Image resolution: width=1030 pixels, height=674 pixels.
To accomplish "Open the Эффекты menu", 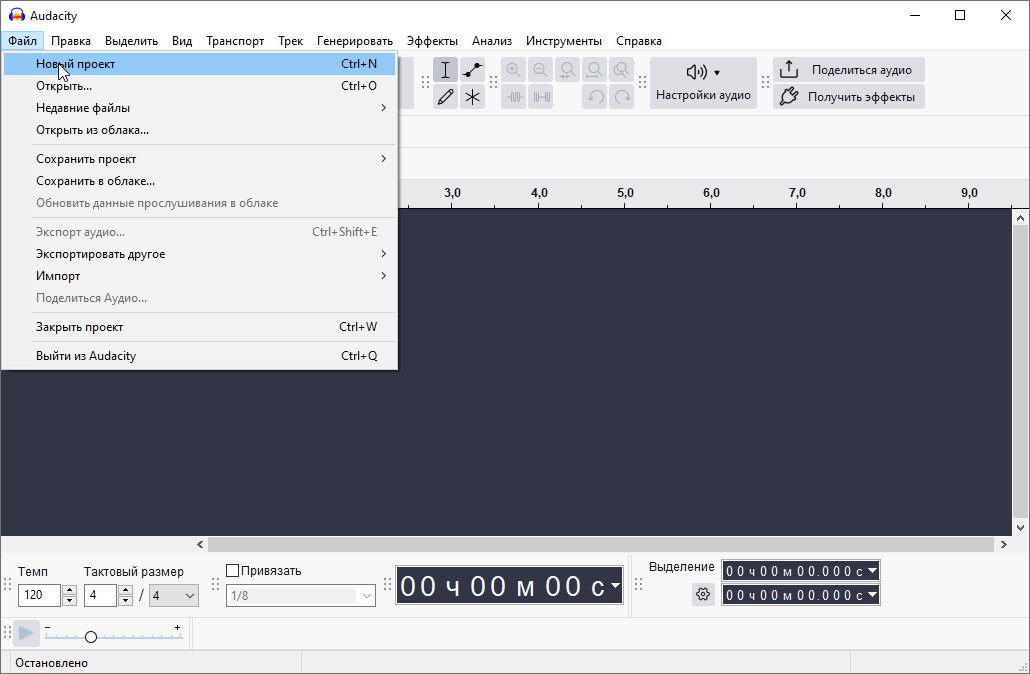I will (x=432, y=41).
